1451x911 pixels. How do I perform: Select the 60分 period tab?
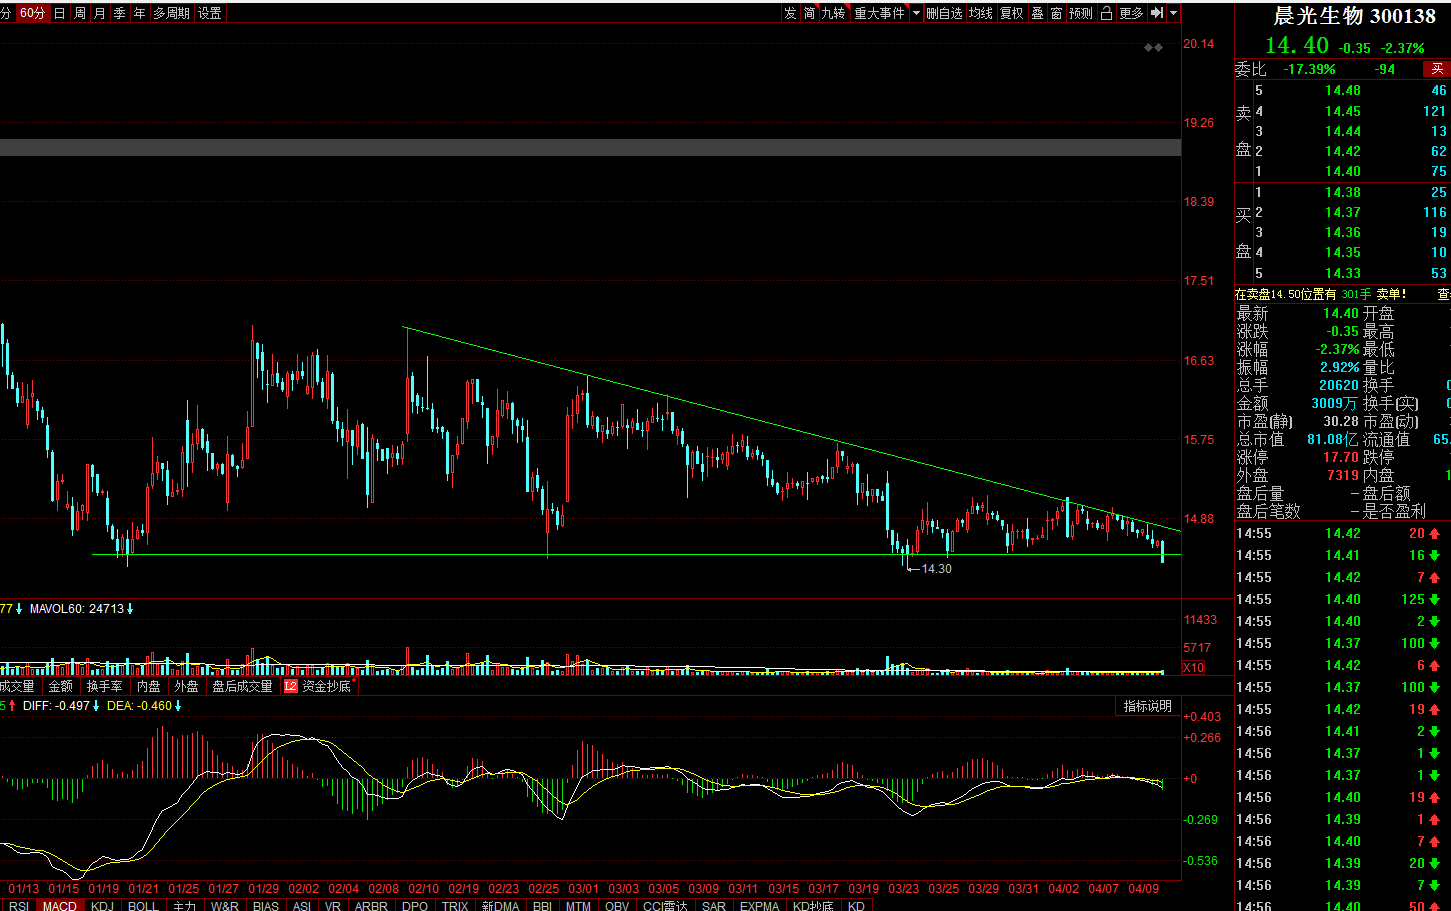[x=32, y=13]
